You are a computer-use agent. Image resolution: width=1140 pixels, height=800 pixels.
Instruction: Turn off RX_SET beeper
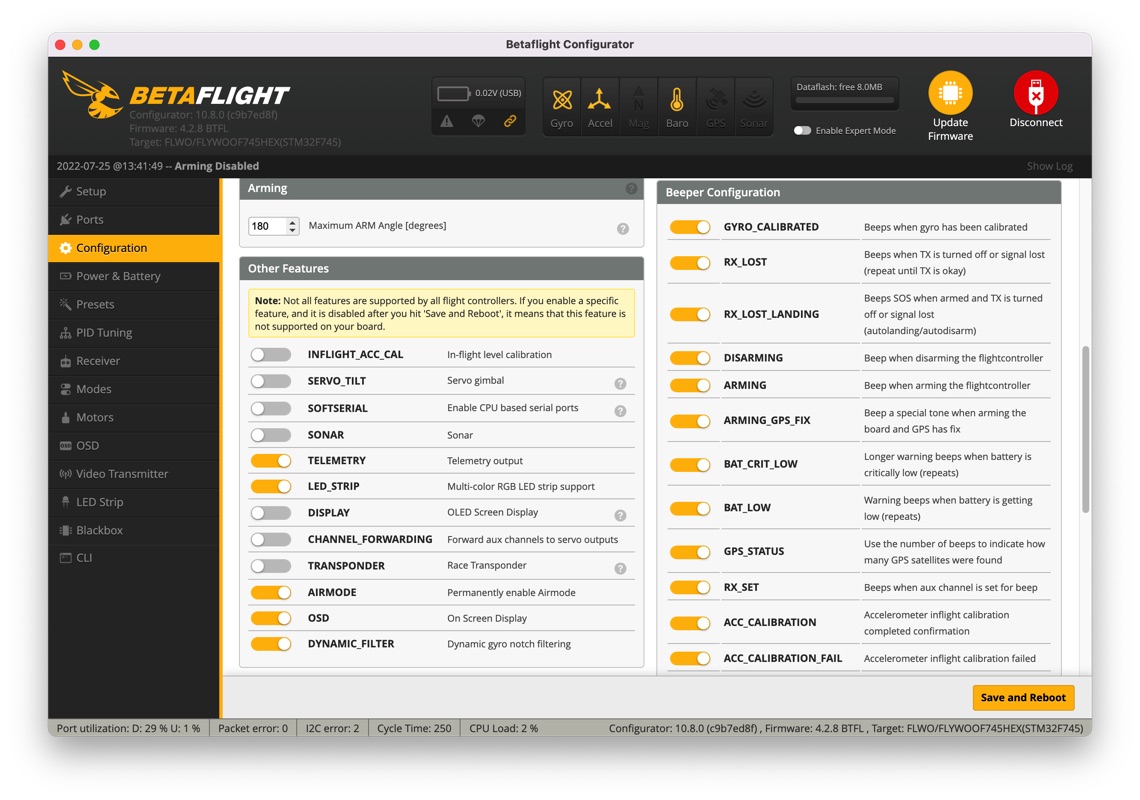[690, 587]
